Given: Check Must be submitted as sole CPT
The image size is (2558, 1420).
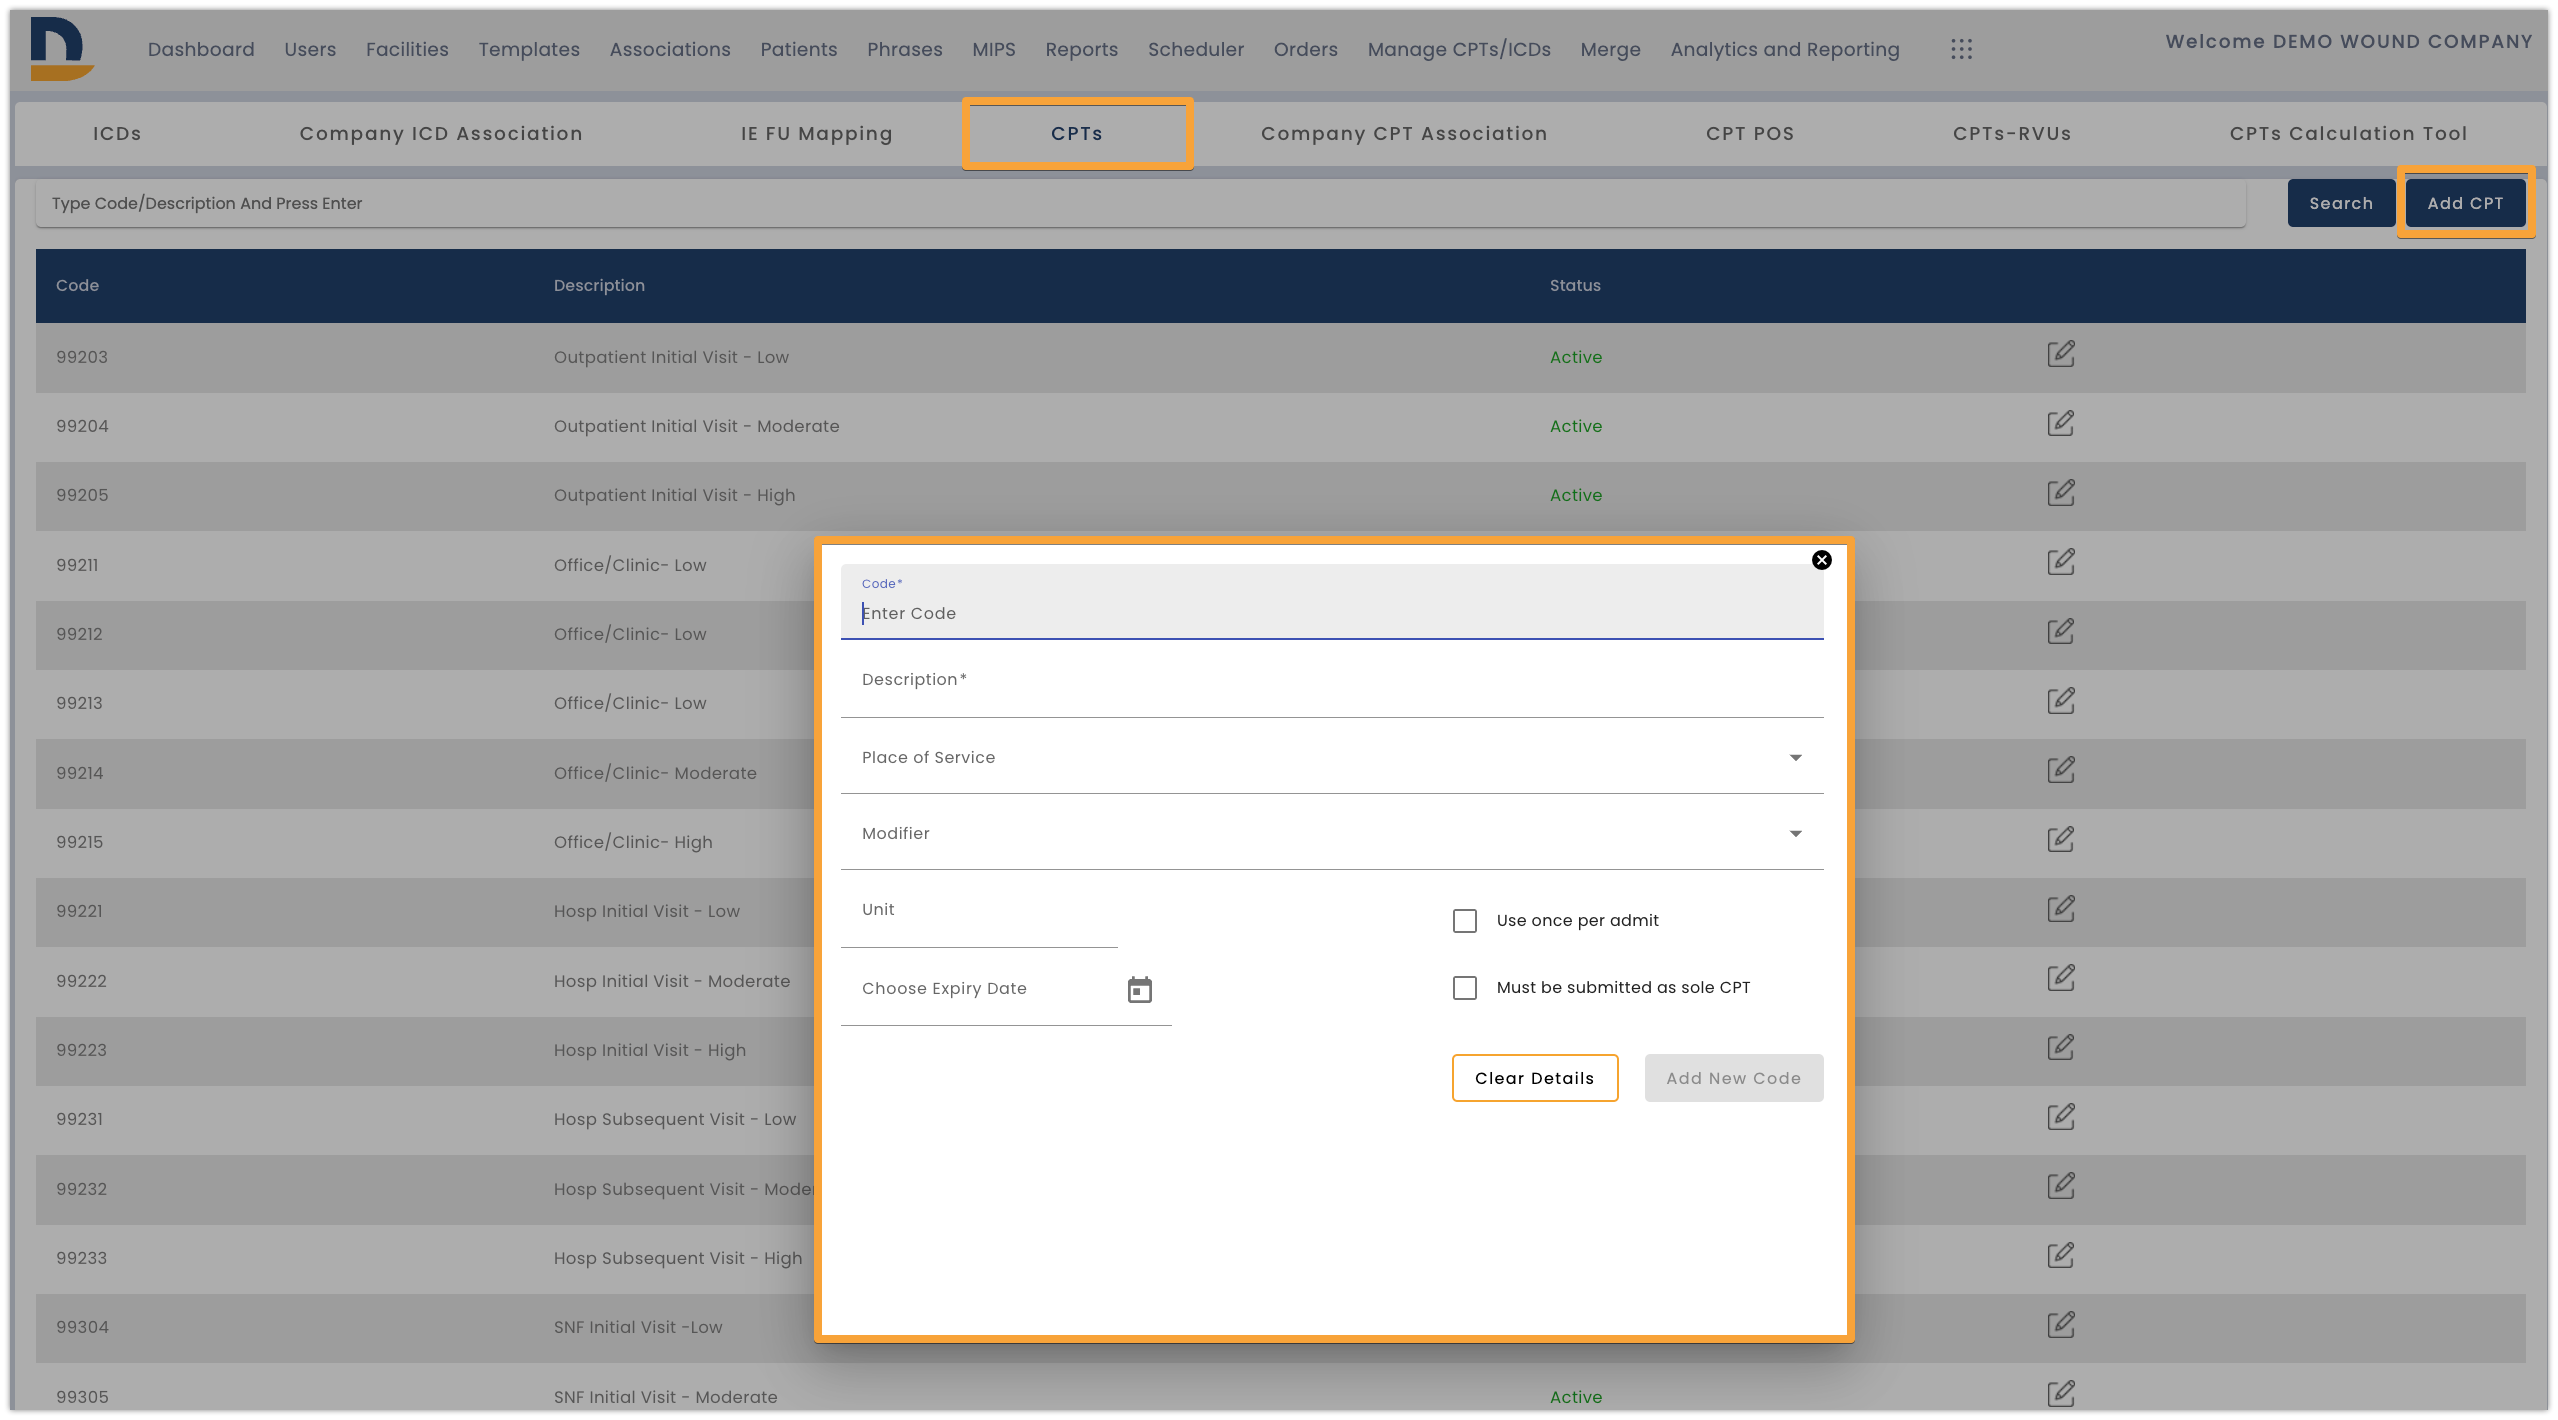Looking at the screenshot, I should [1464, 988].
